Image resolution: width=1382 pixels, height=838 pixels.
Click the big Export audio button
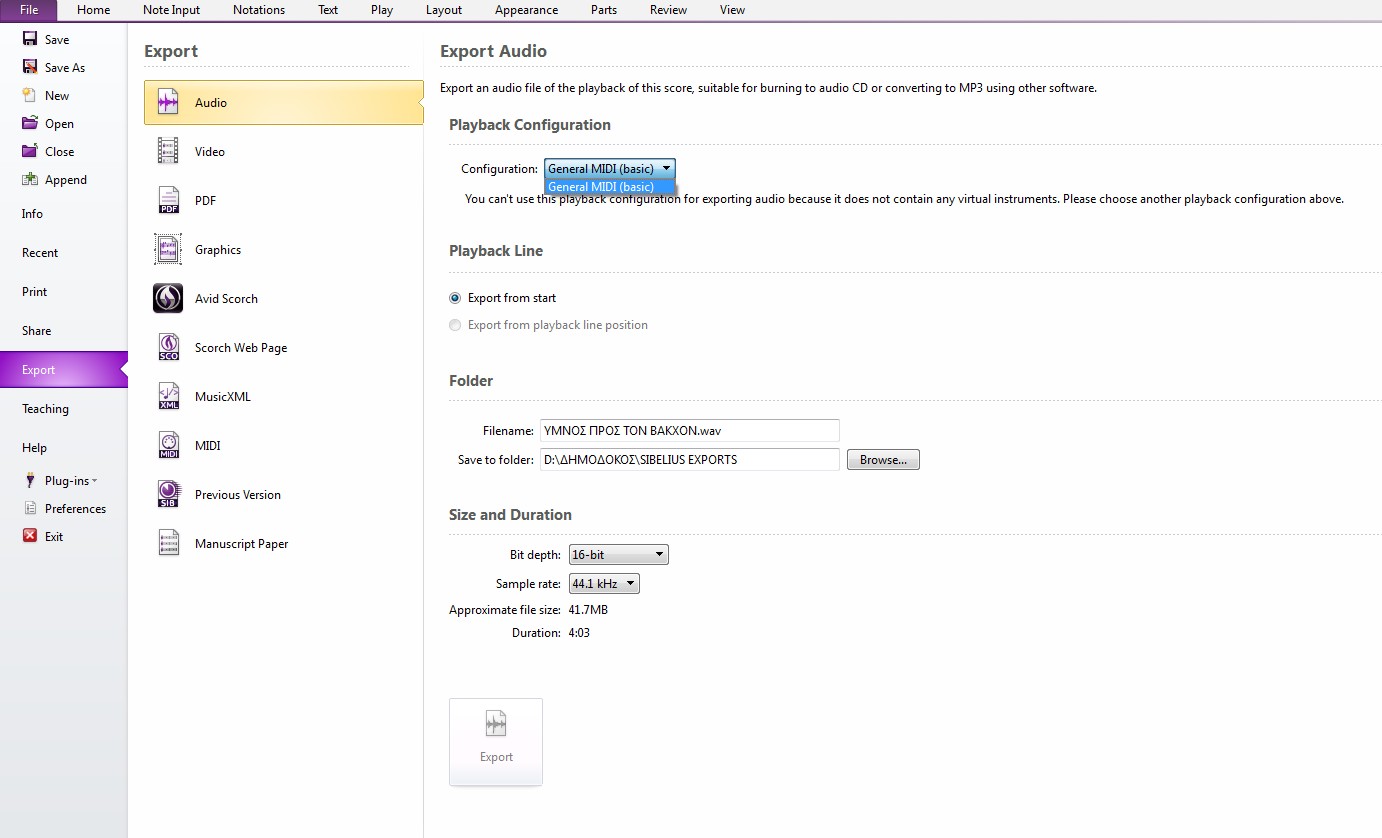point(496,742)
